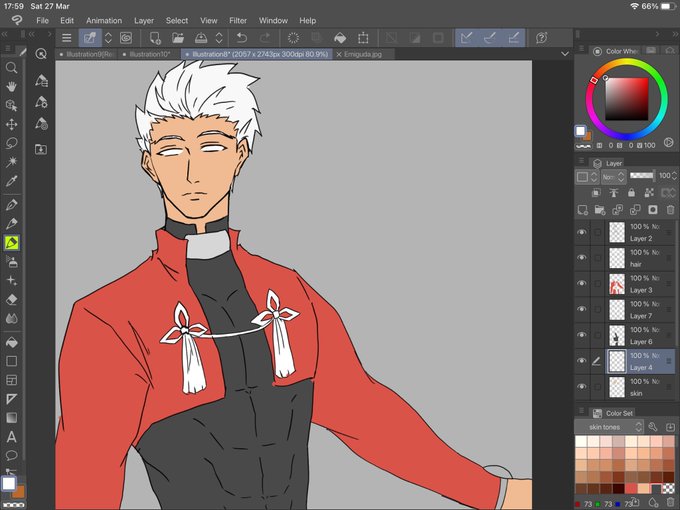Pick a color in the color wheel square

coord(627,99)
